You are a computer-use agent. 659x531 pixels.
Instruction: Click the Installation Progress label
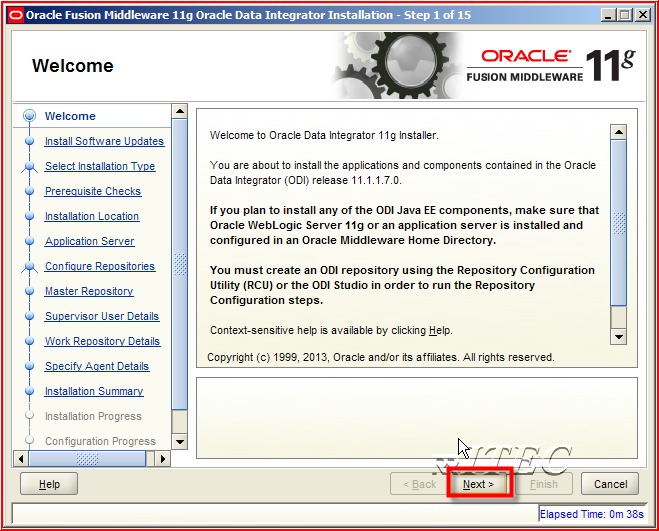(x=93, y=416)
